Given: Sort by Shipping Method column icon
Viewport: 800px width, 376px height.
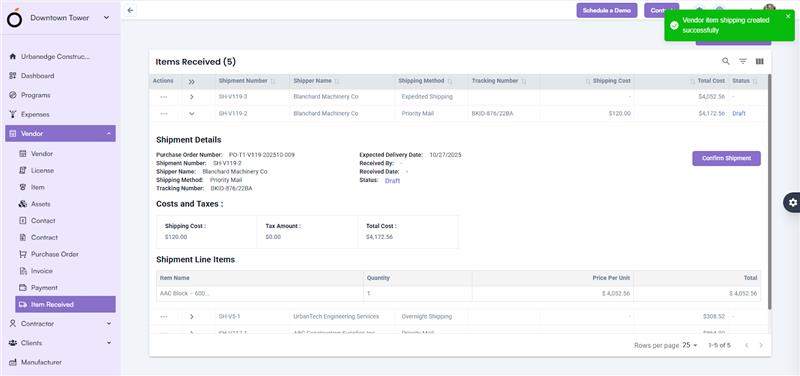Looking at the screenshot, I should [x=449, y=82].
